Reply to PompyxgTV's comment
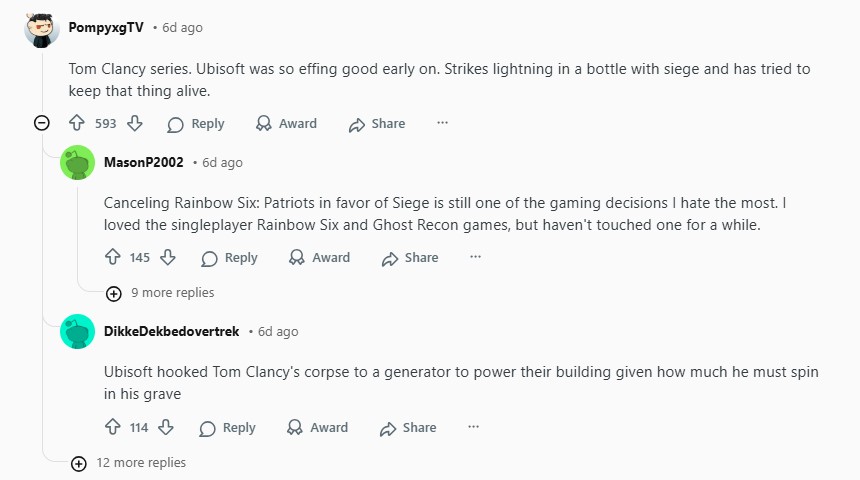This screenshot has width=860, height=480. coord(196,124)
